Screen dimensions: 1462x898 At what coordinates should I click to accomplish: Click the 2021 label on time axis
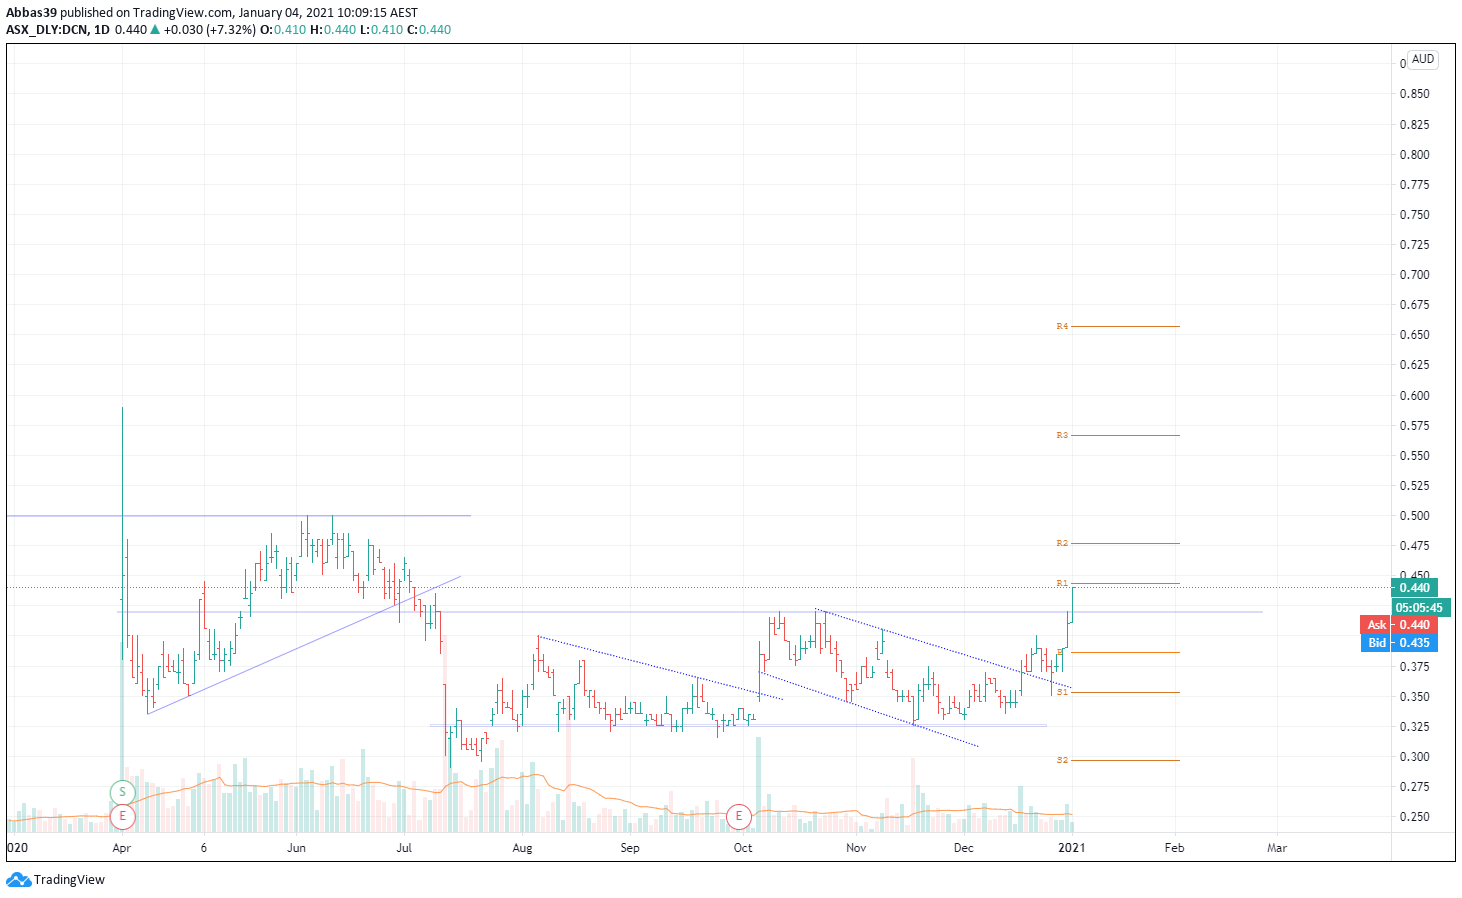pos(1071,848)
